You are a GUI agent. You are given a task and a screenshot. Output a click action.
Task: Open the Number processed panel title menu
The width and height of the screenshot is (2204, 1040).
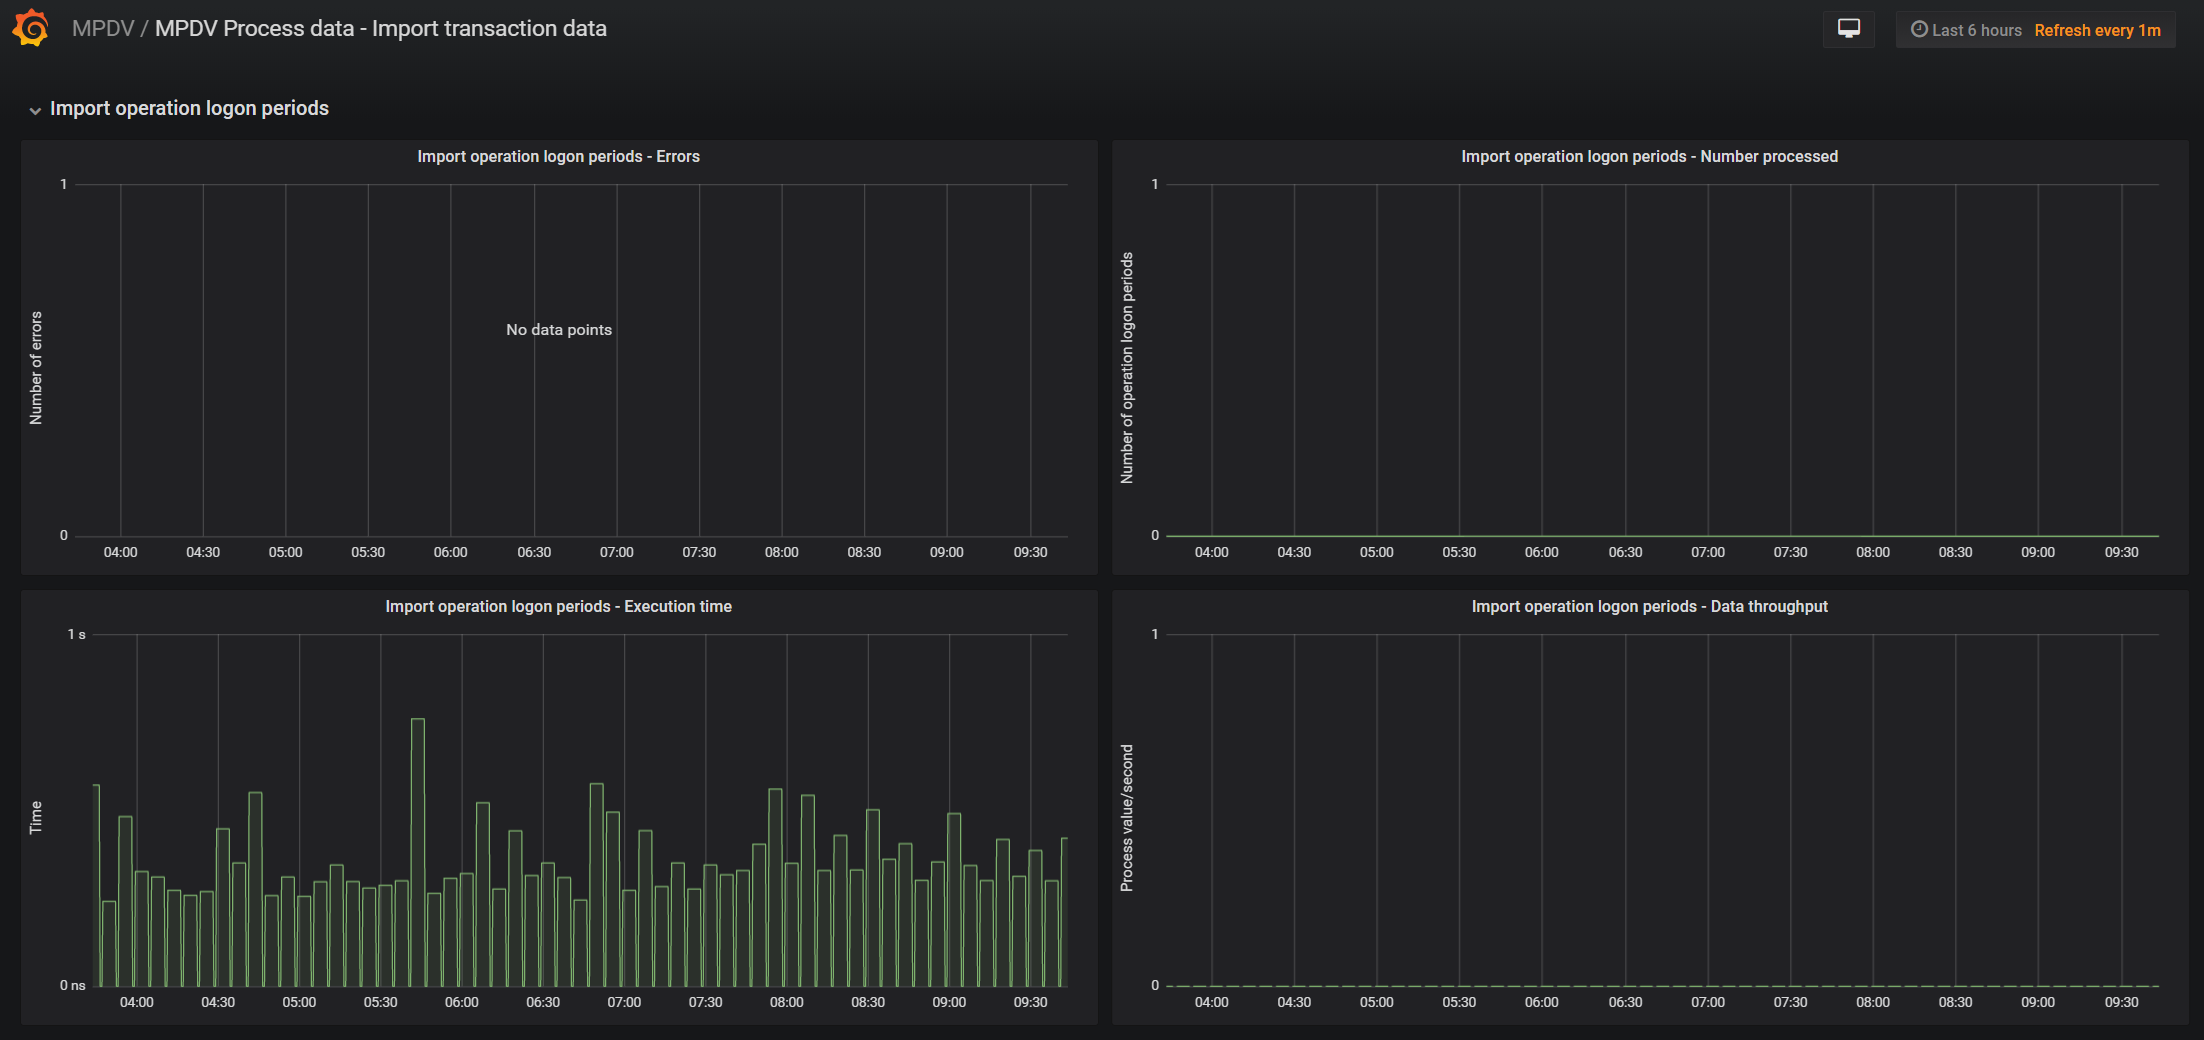[1649, 156]
